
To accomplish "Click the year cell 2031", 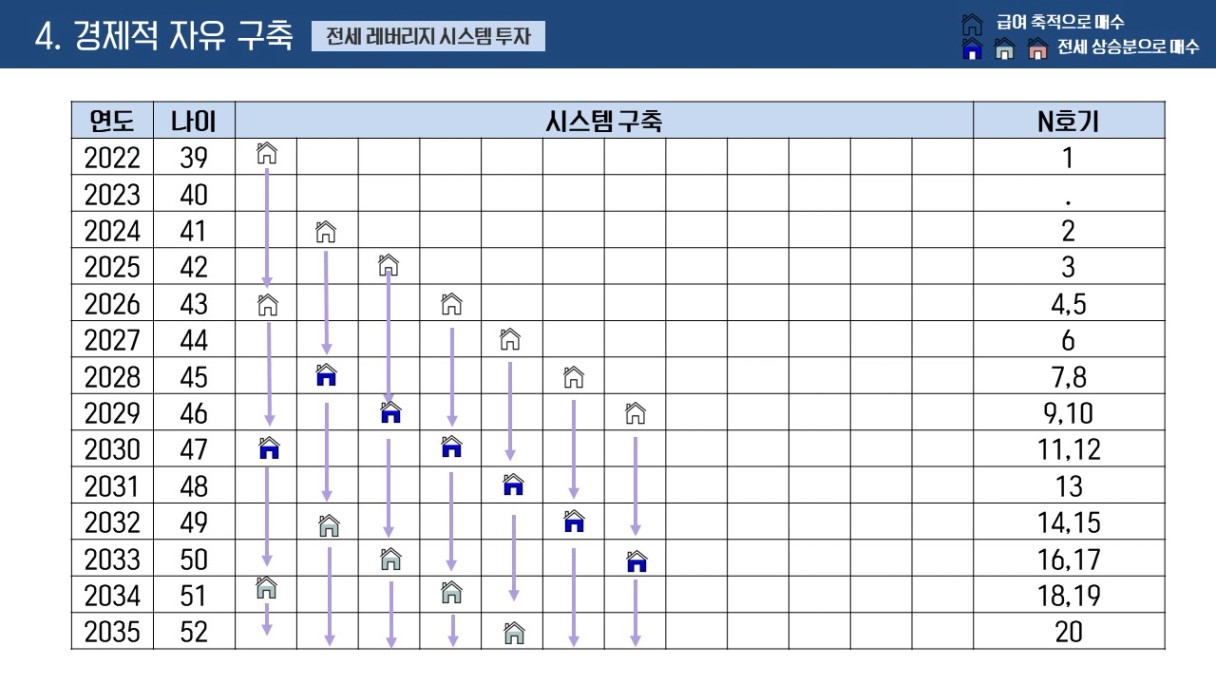I will (112, 486).
